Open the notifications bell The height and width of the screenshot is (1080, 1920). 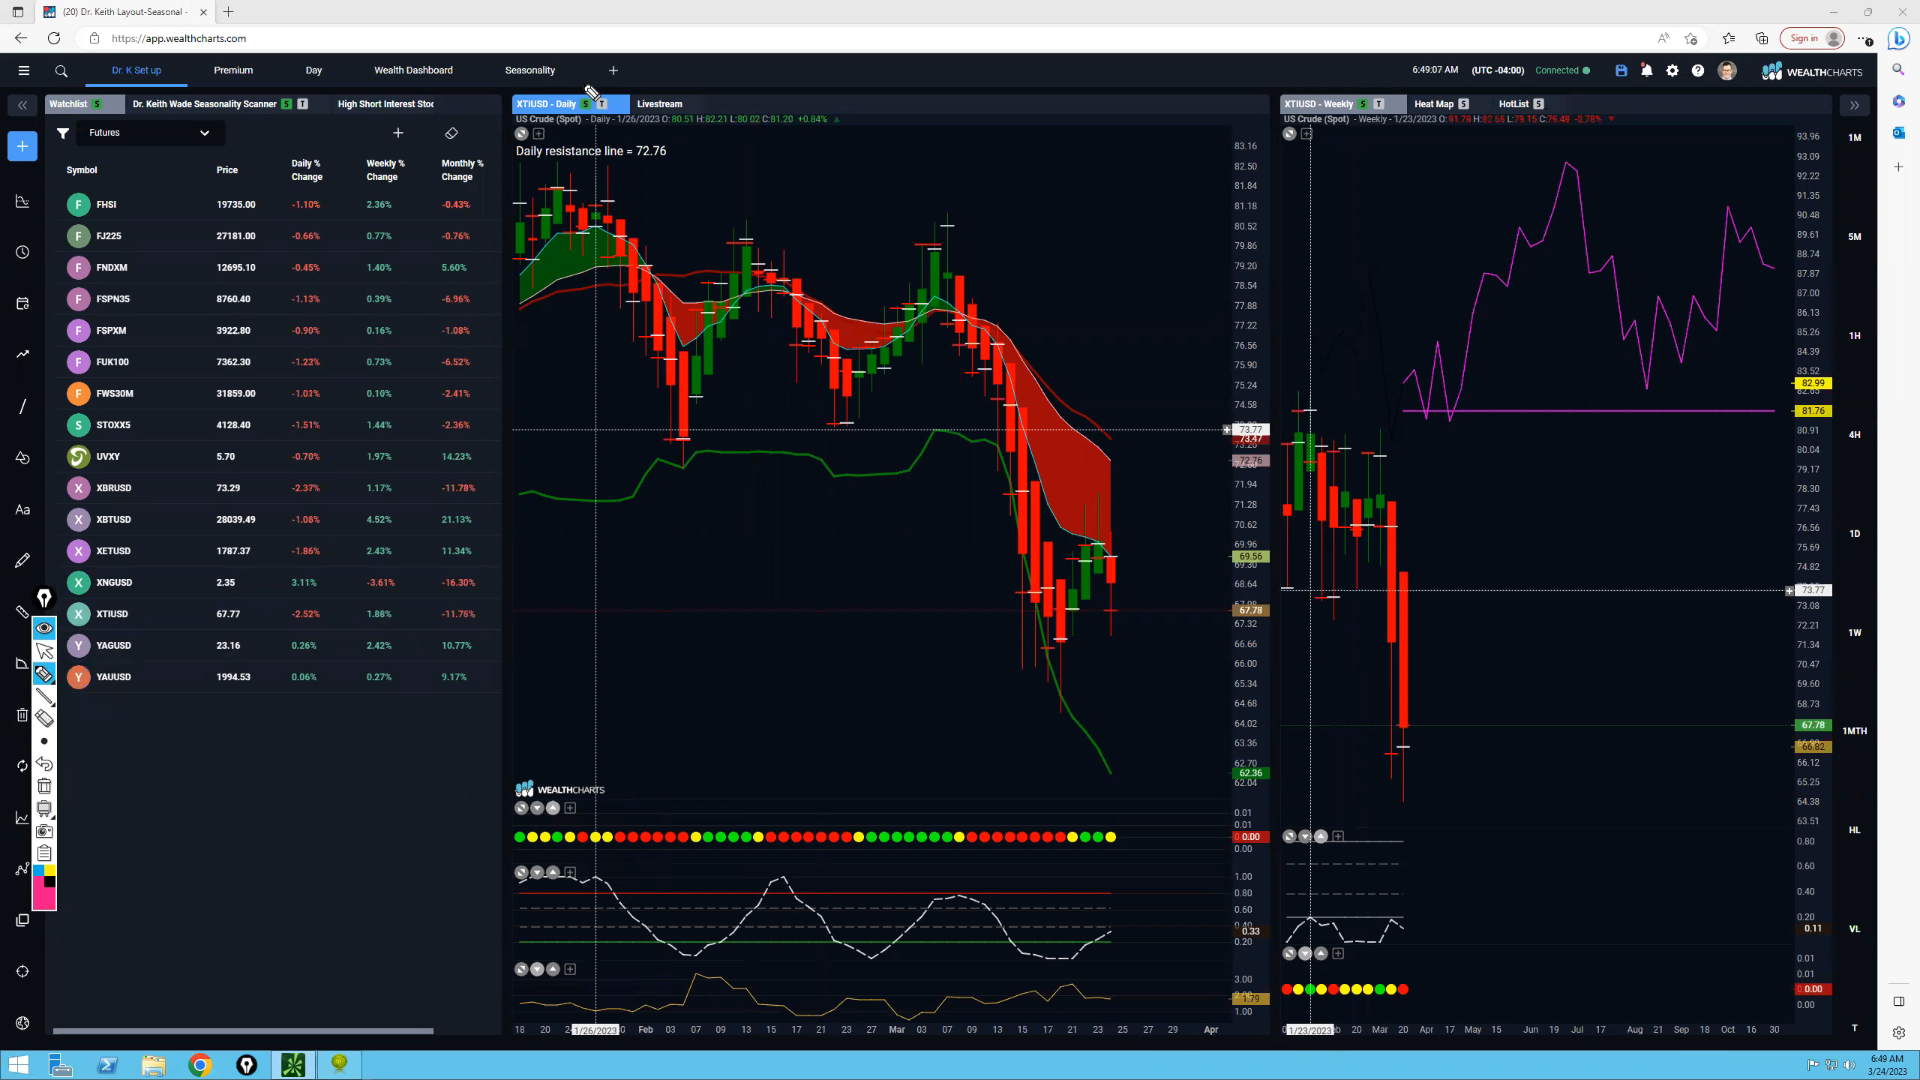(x=1647, y=71)
